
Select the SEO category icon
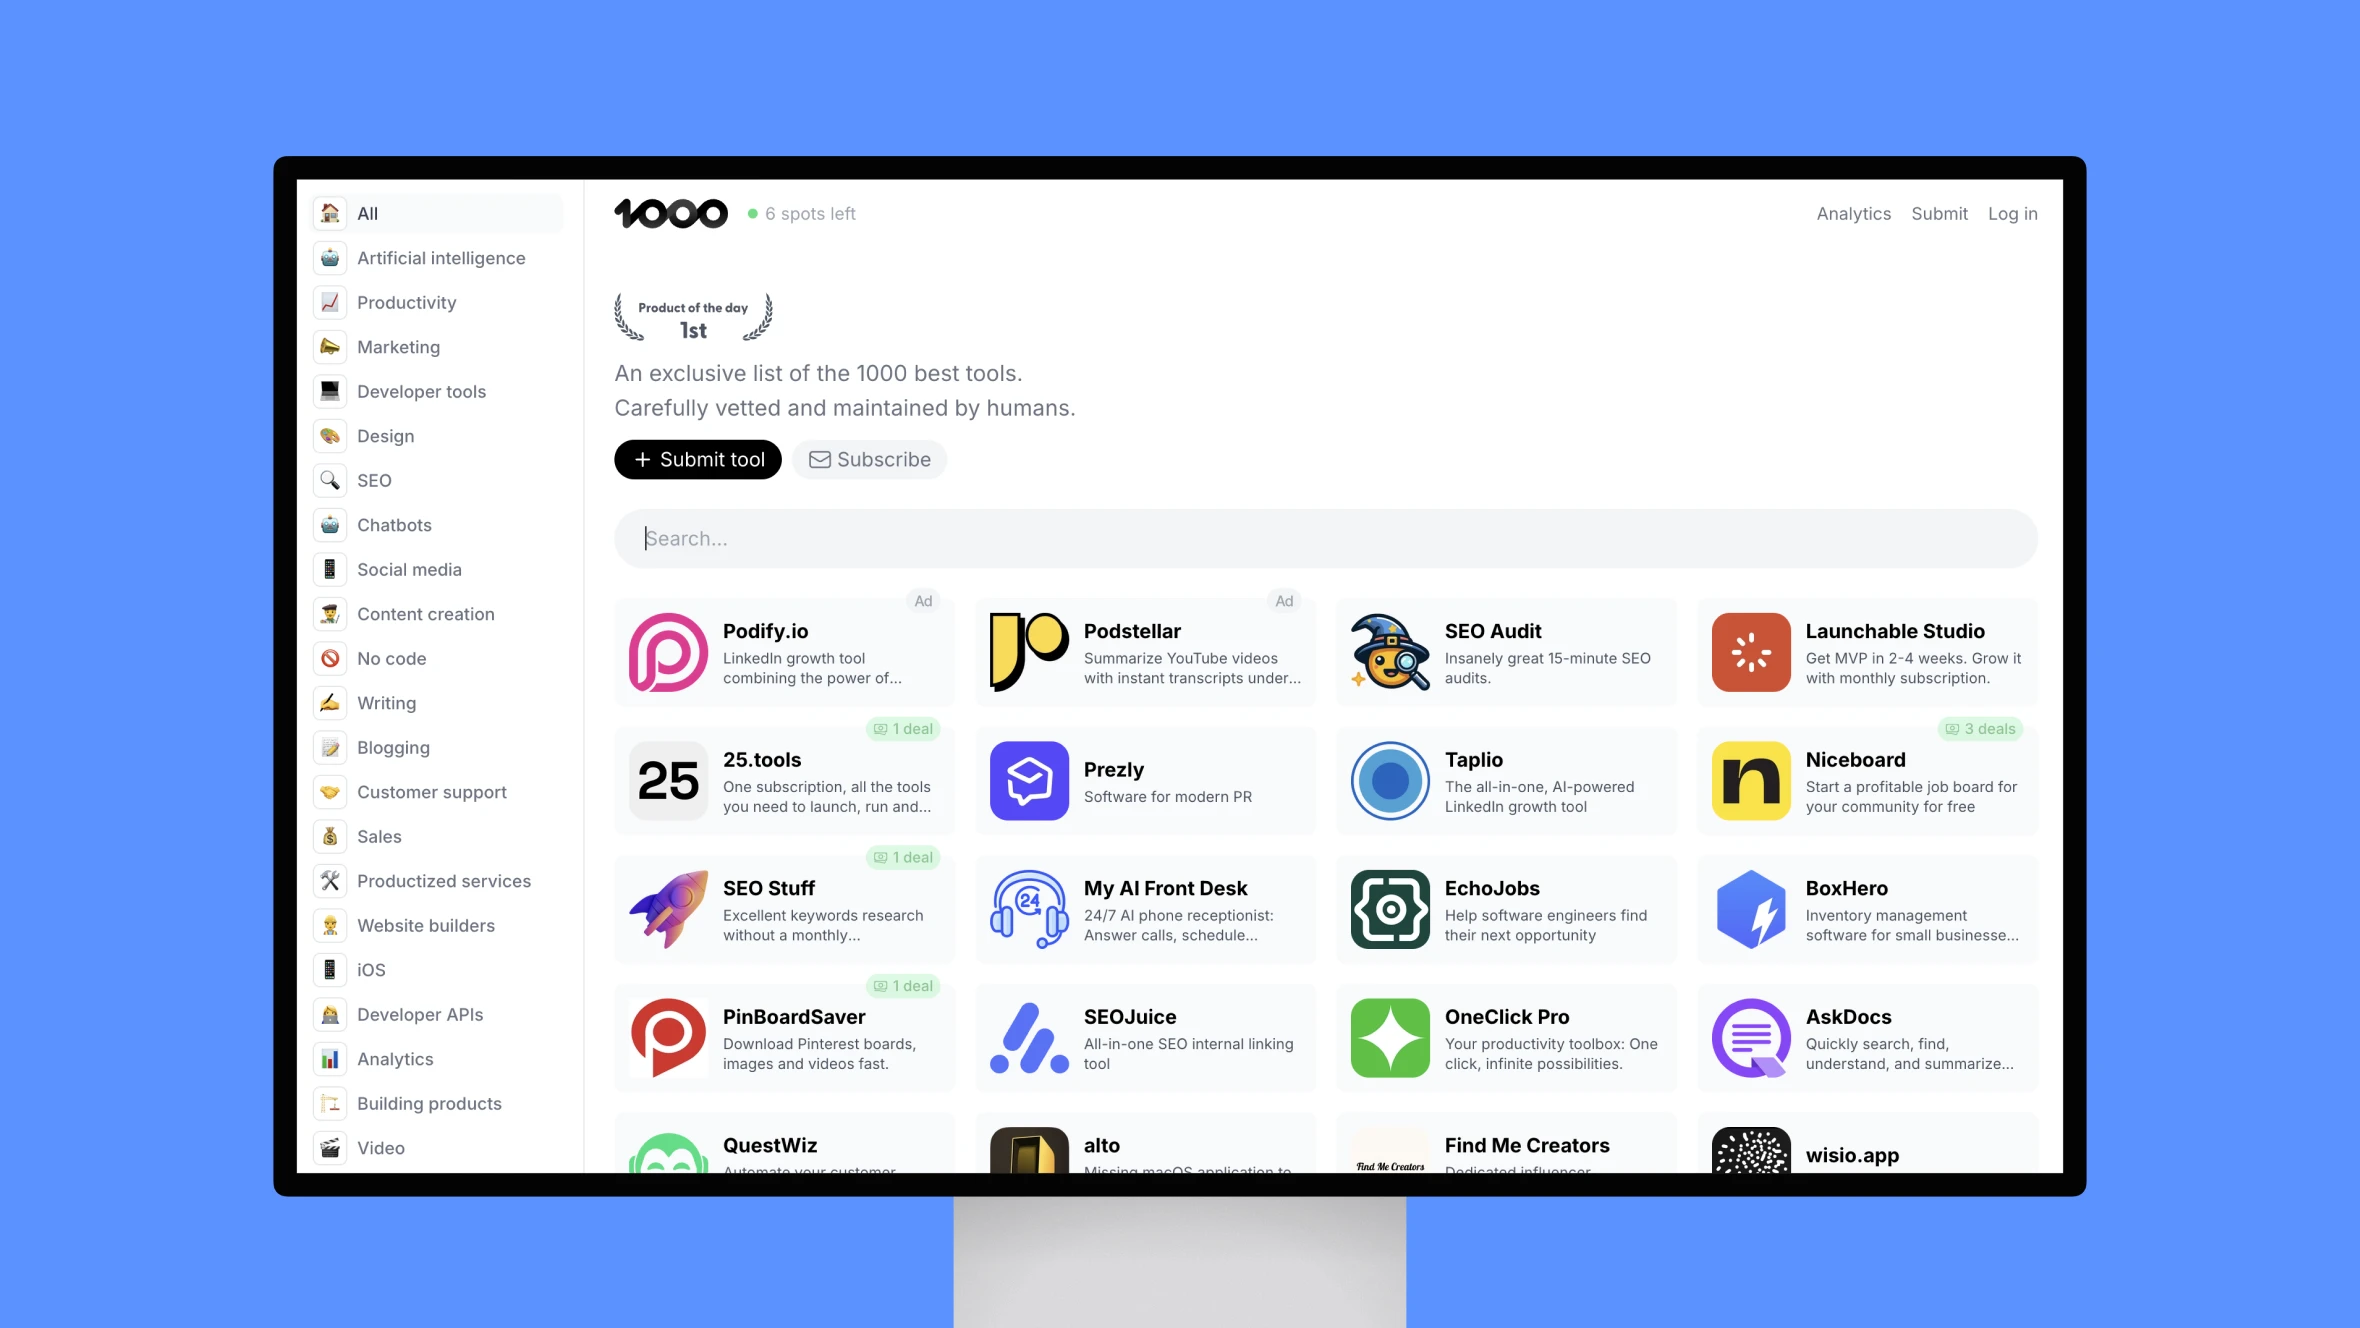(329, 480)
